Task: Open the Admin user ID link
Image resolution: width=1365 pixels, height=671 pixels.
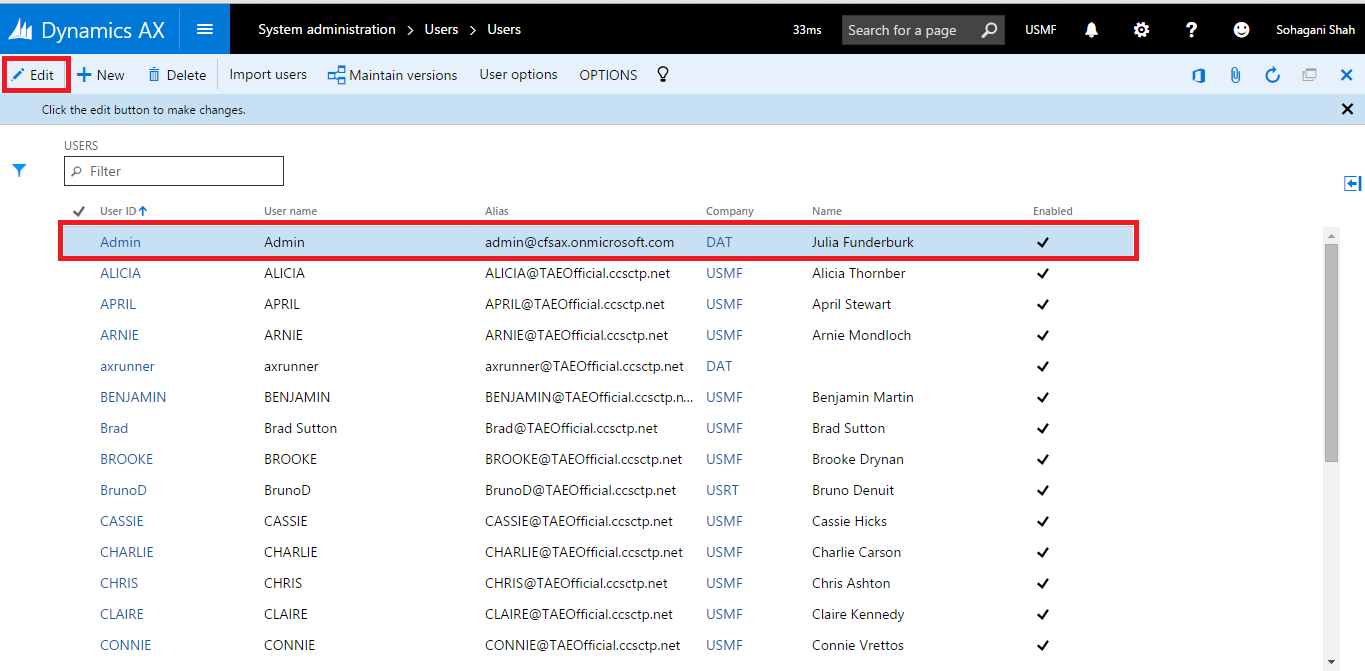Action: 120,242
